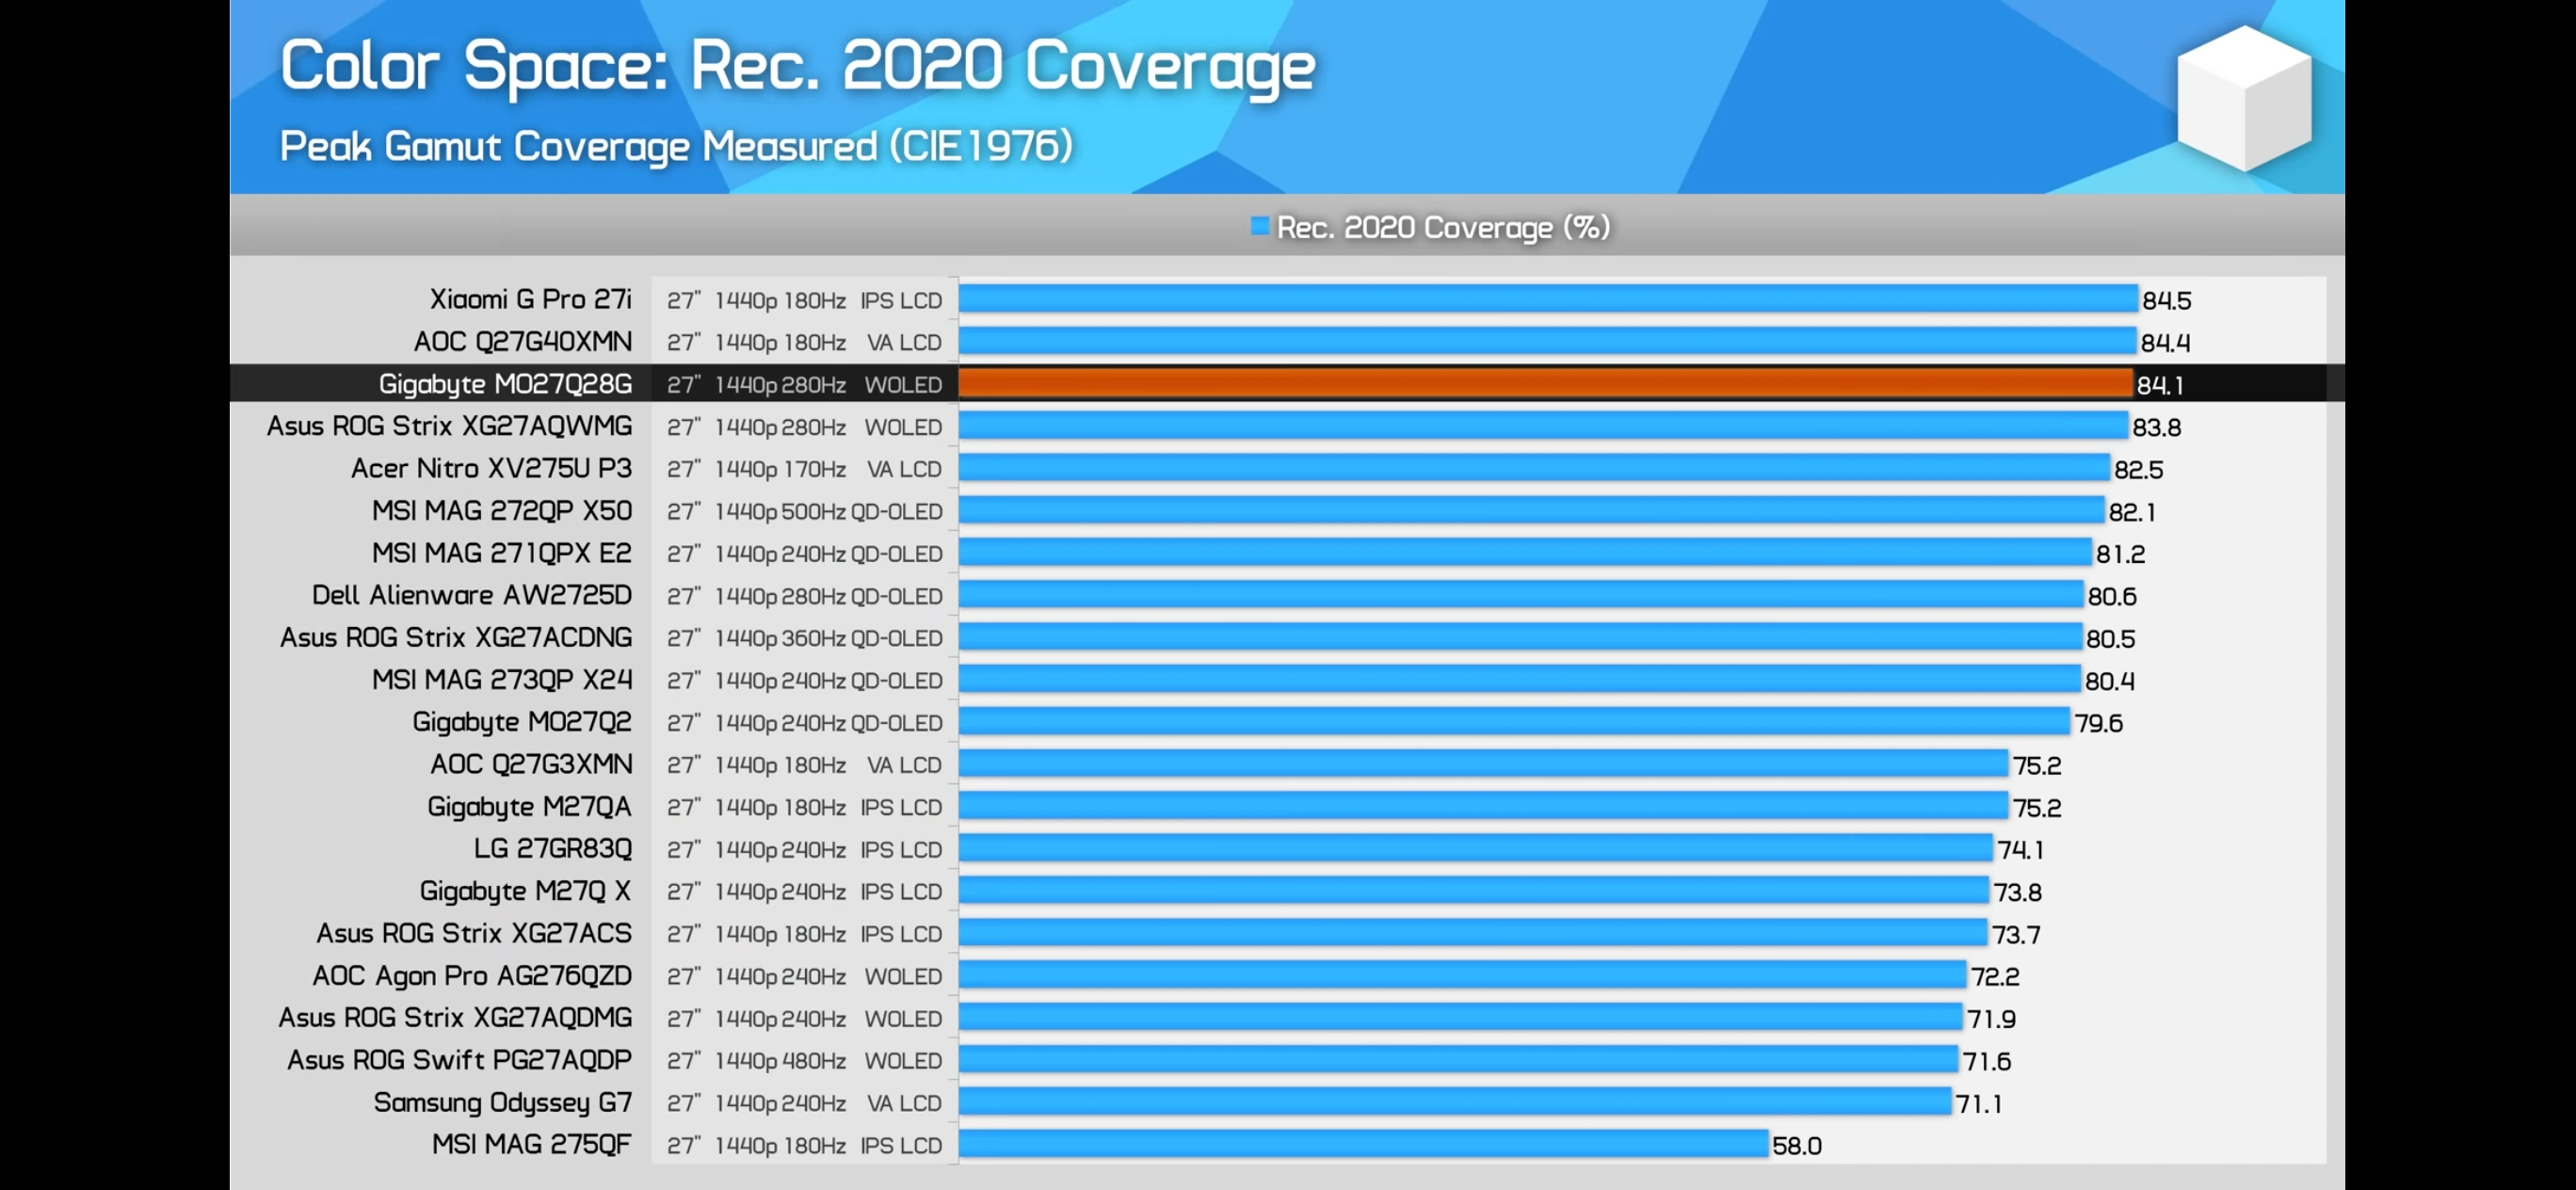Screen dimensions: 2576x1190
Task: Click '1440p 500Hz QD-OLED' spec for MSI MAG 272QP X50
Action: (x=828, y=512)
